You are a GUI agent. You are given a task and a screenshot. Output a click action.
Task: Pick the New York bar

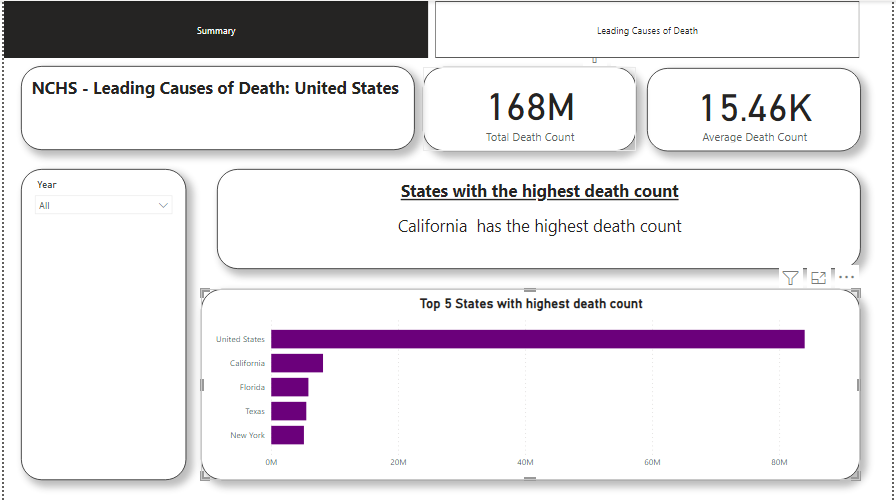coord(287,435)
